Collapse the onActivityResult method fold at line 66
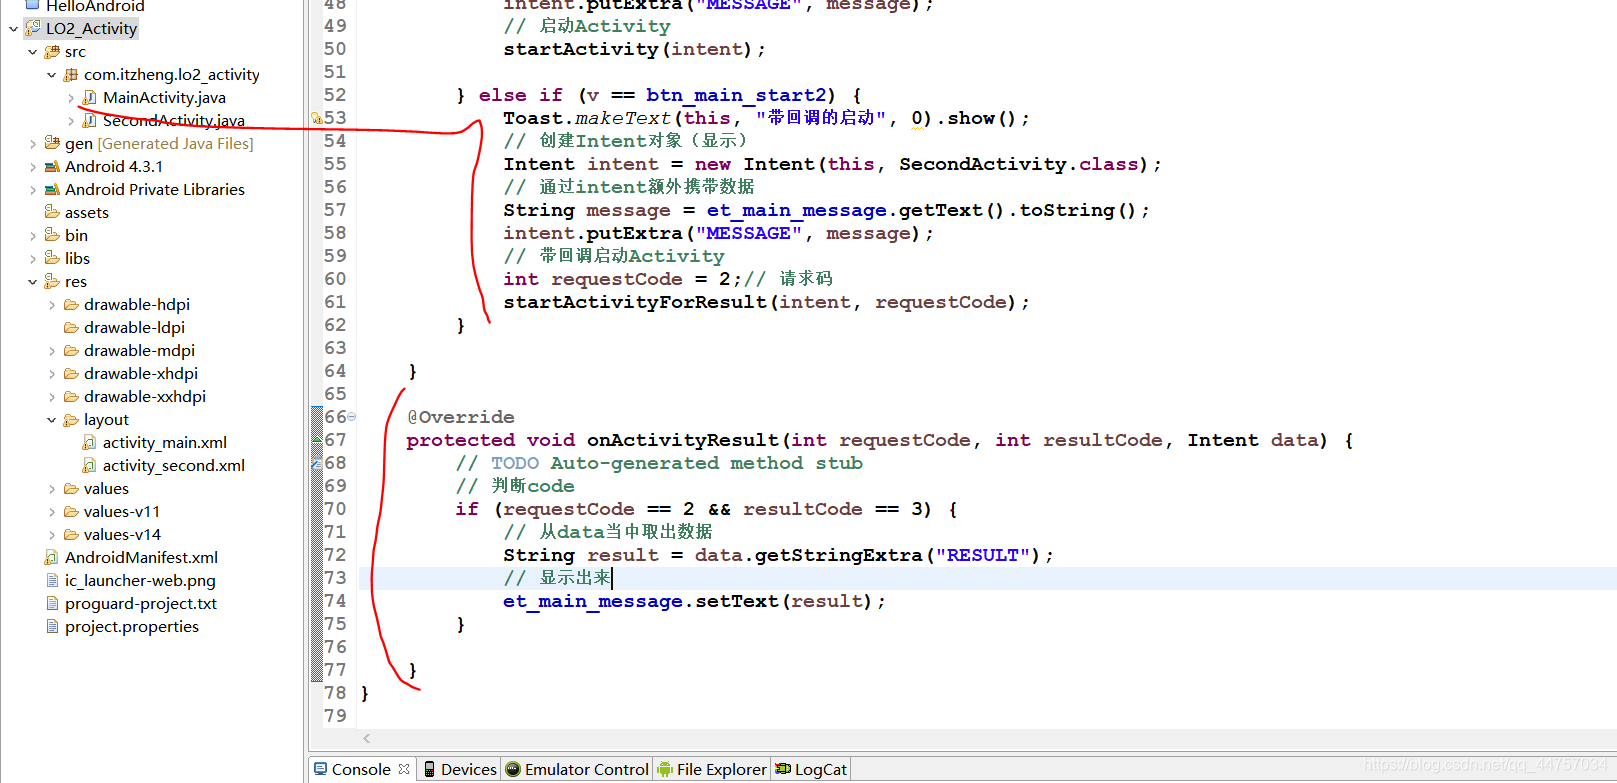This screenshot has height=783, width=1617. point(351,417)
